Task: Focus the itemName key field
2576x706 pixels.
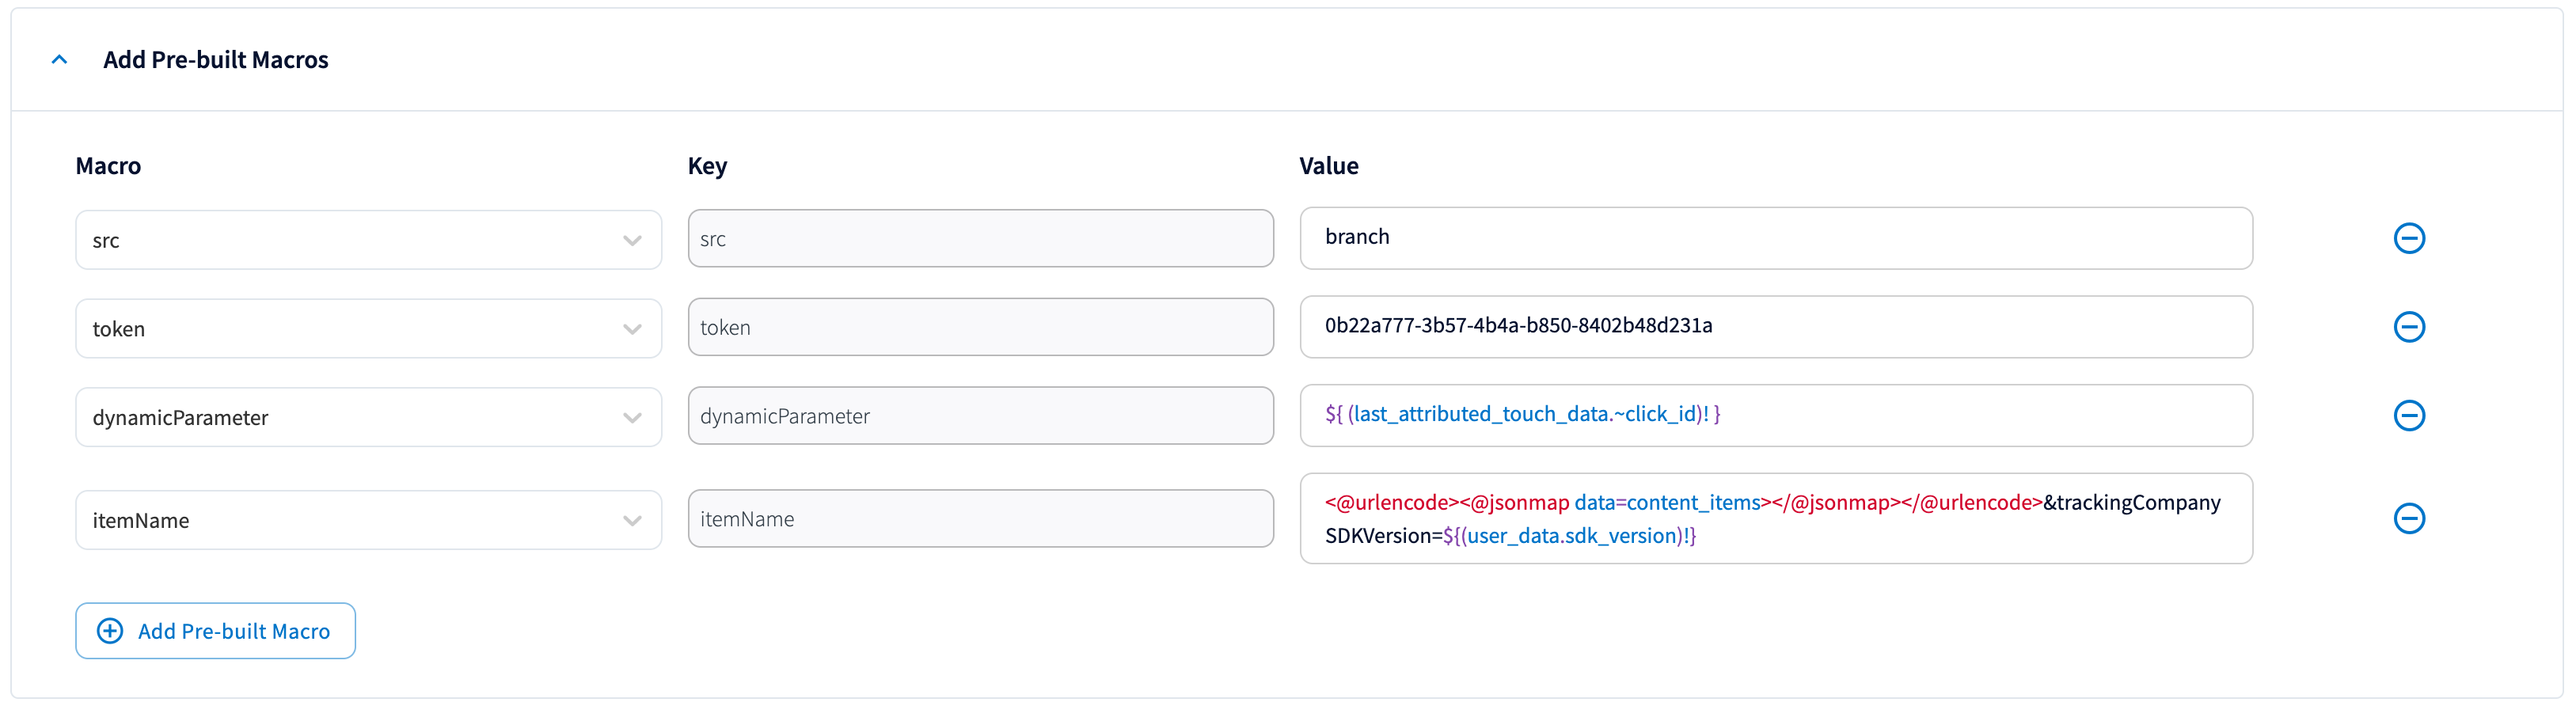Action: [x=980, y=519]
